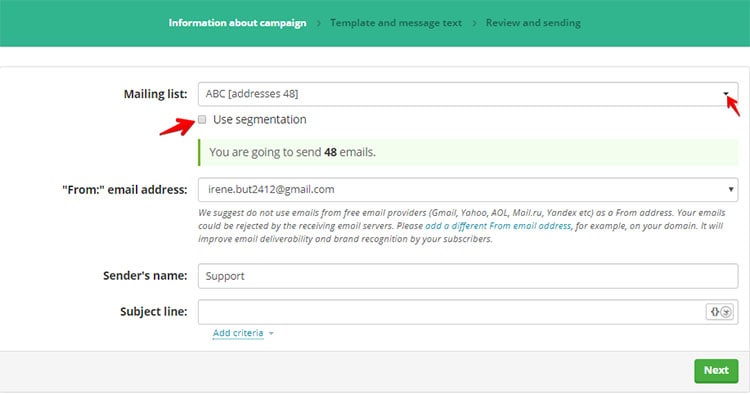Click the "Use segmentation" label text
Screen dimensions: 750x395
[x=260, y=120]
